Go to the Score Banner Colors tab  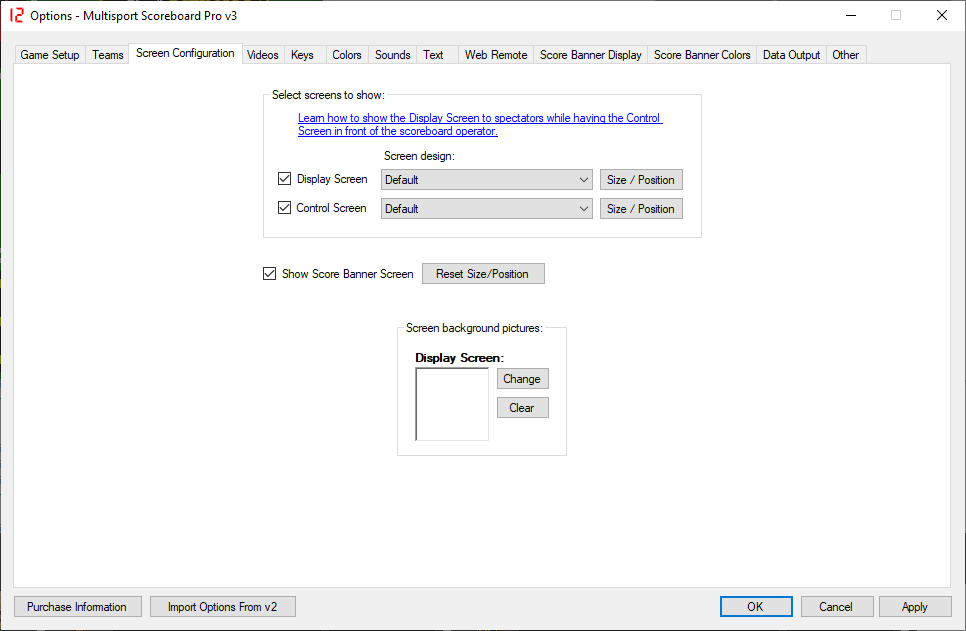[702, 55]
